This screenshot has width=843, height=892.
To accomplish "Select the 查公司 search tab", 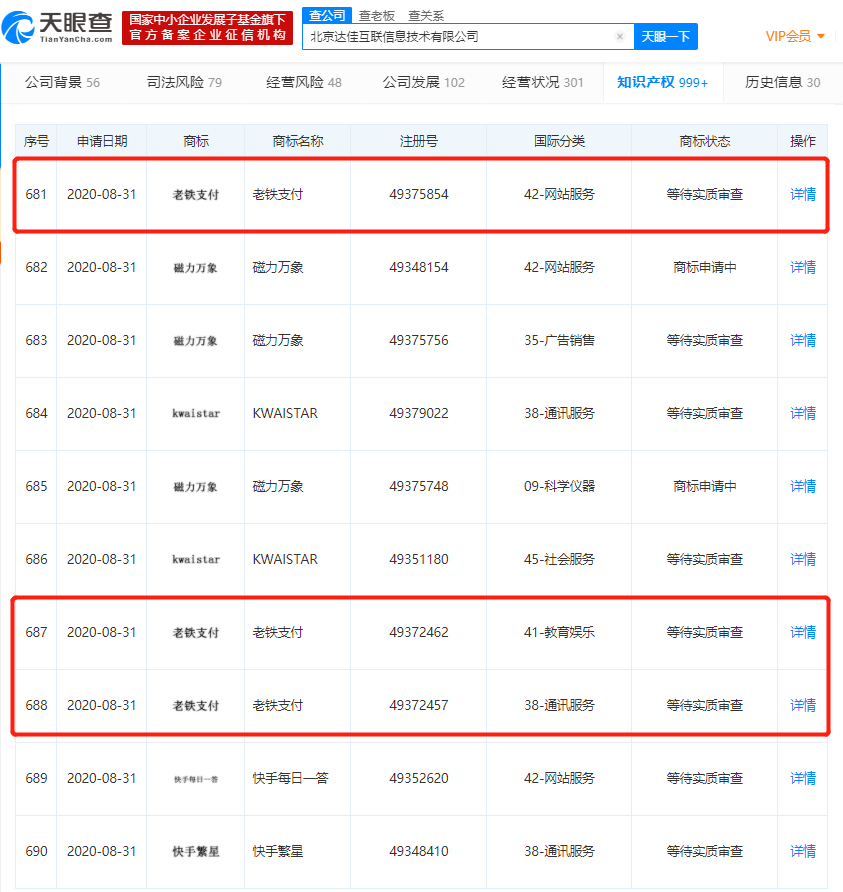I will point(327,15).
